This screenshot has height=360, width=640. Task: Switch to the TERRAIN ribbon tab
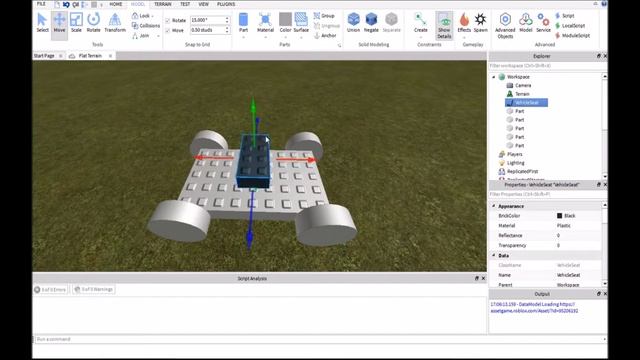[x=163, y=4]
